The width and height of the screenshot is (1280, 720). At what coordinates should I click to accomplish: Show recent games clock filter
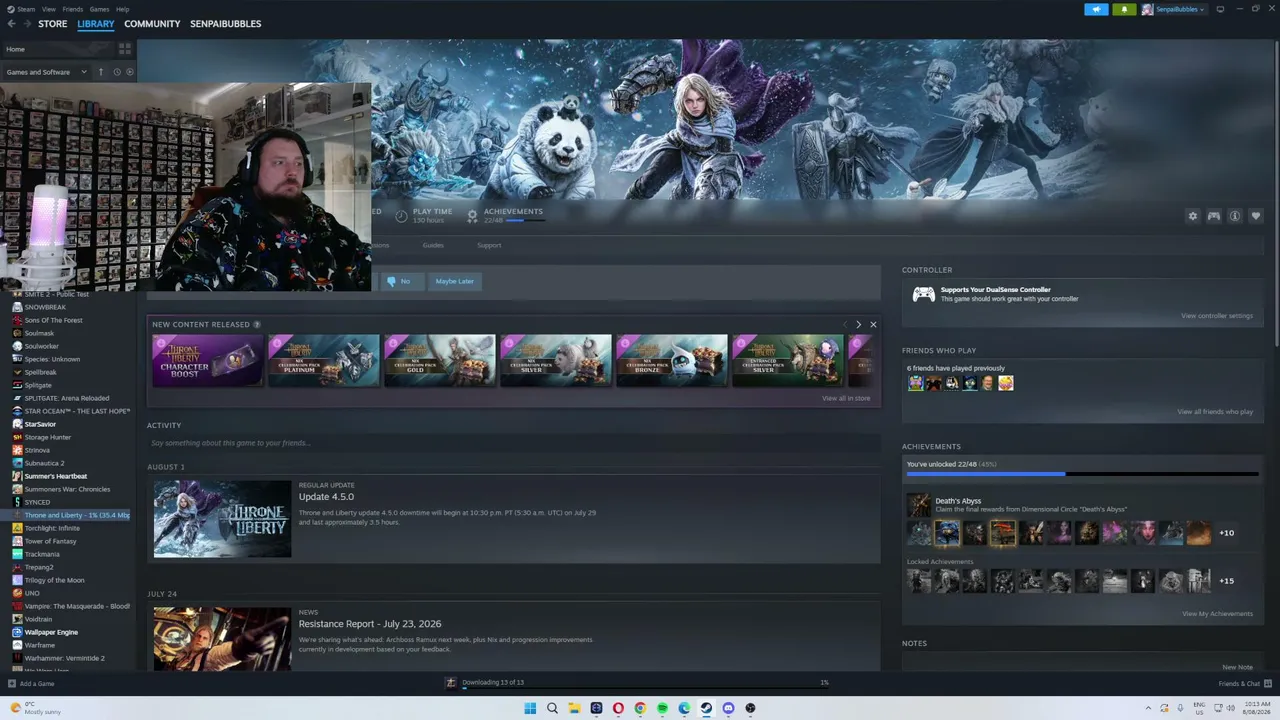click(116, 72)
